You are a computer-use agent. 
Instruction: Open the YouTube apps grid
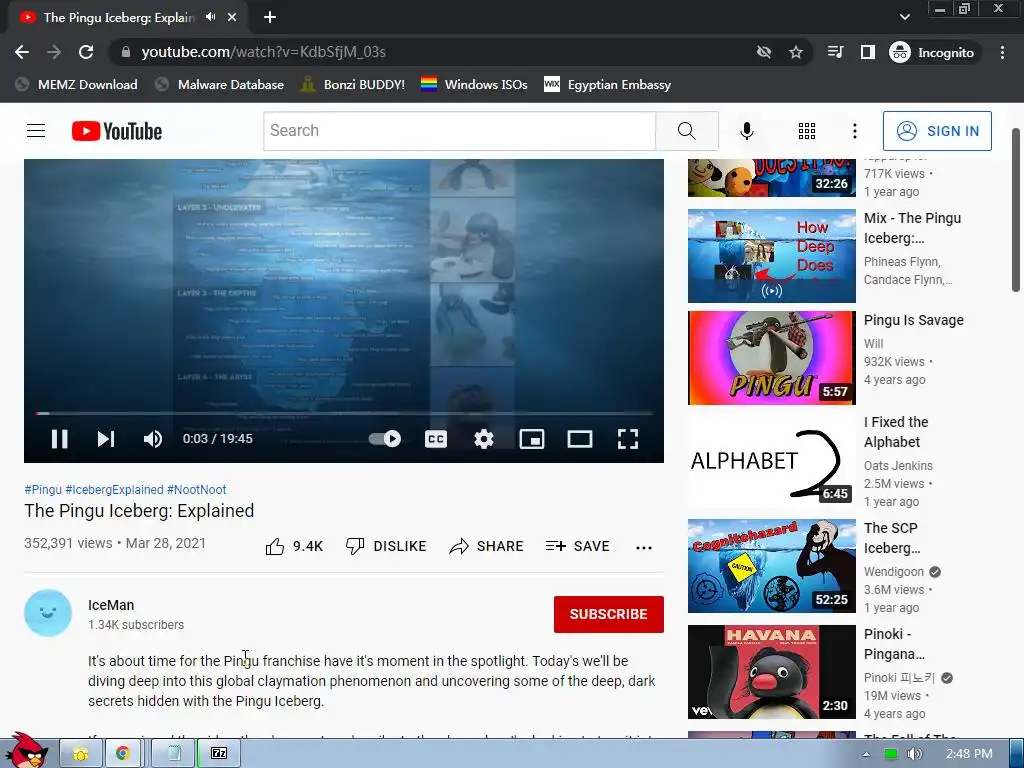point(807,131)
